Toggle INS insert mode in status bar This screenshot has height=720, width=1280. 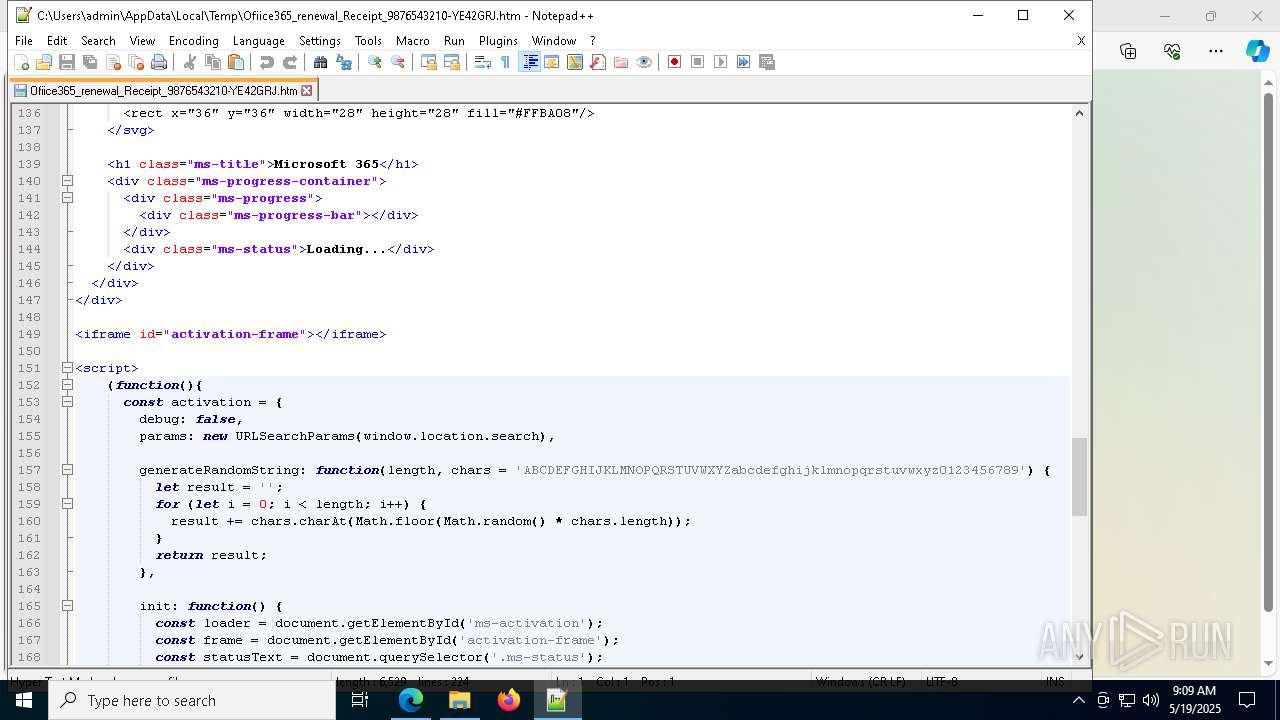pos(1055,681)
